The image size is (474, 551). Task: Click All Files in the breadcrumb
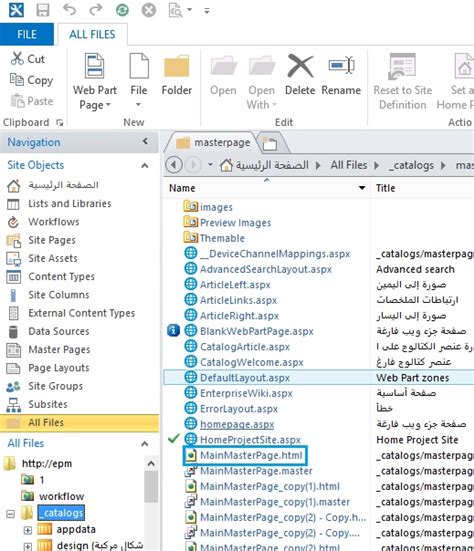(x=349, y=165)
